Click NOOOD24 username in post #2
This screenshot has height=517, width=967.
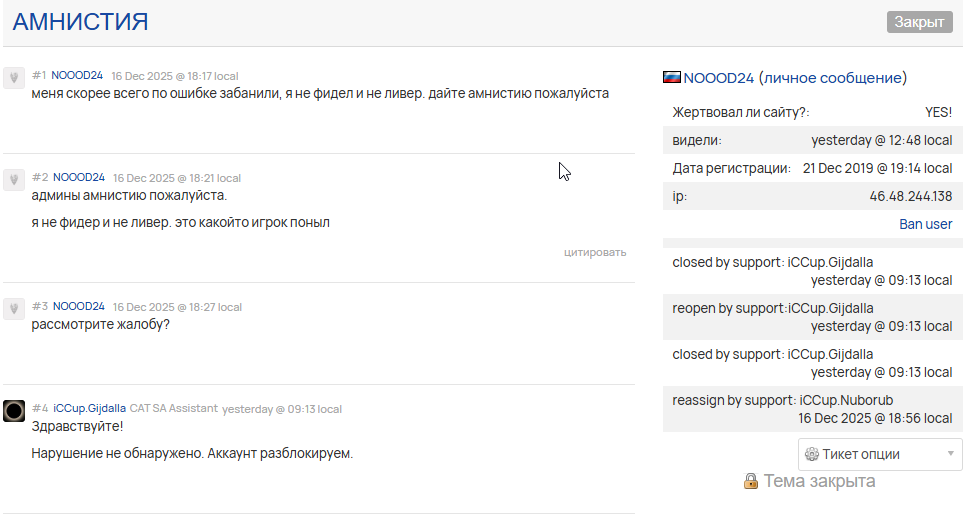point(79,177)
